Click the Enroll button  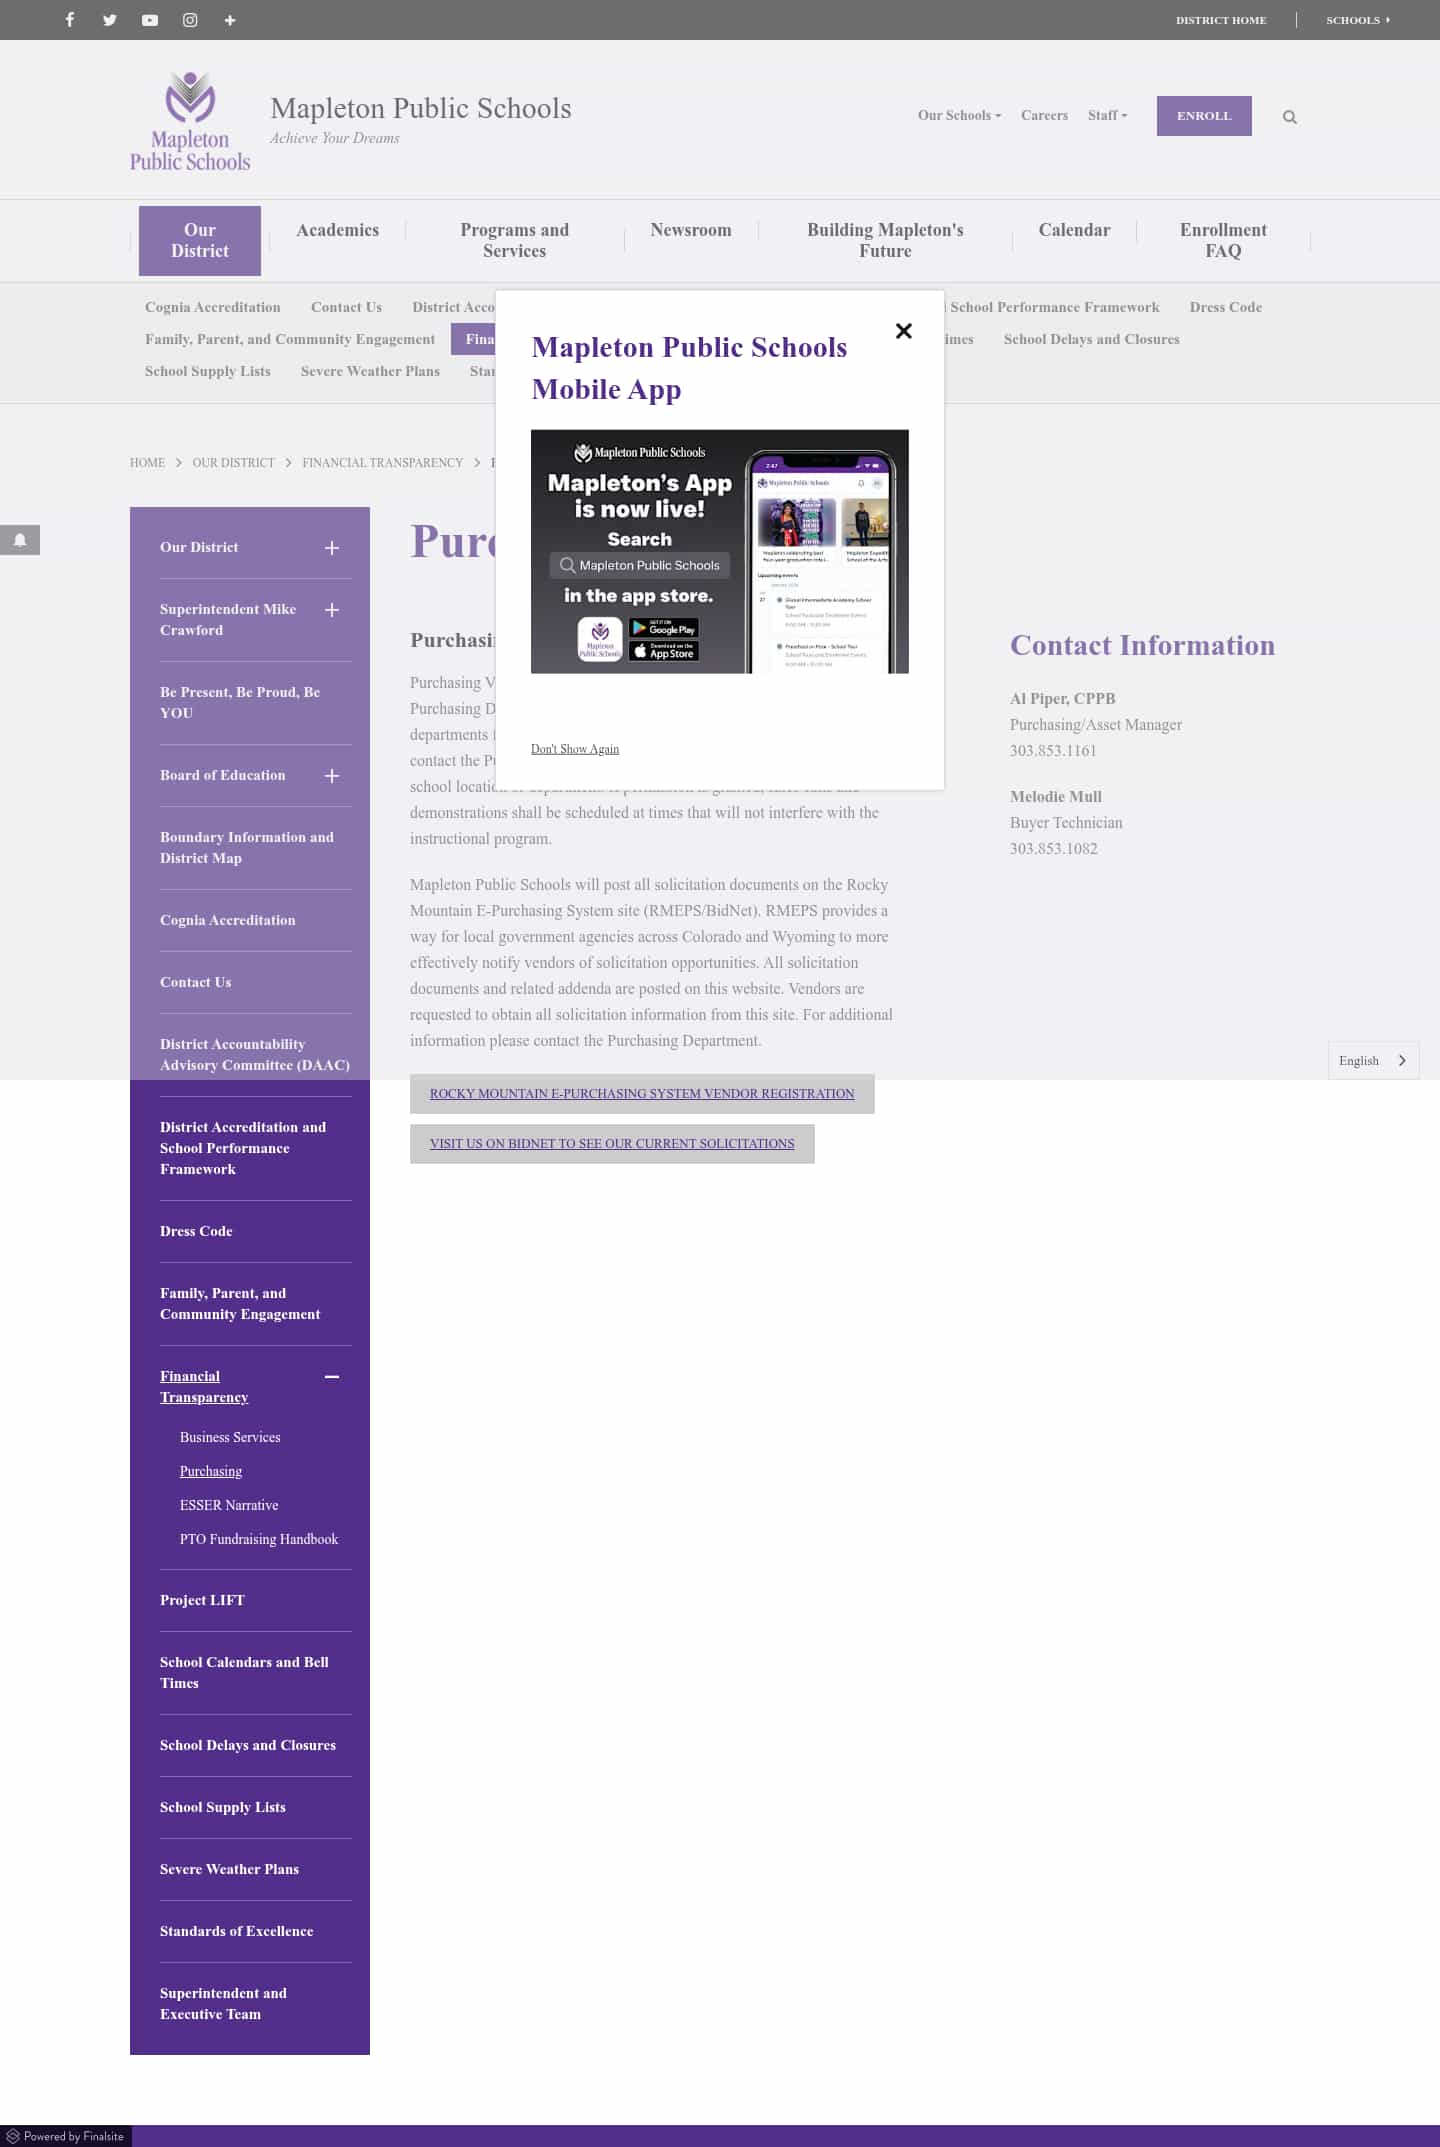tap(1204, 116)
